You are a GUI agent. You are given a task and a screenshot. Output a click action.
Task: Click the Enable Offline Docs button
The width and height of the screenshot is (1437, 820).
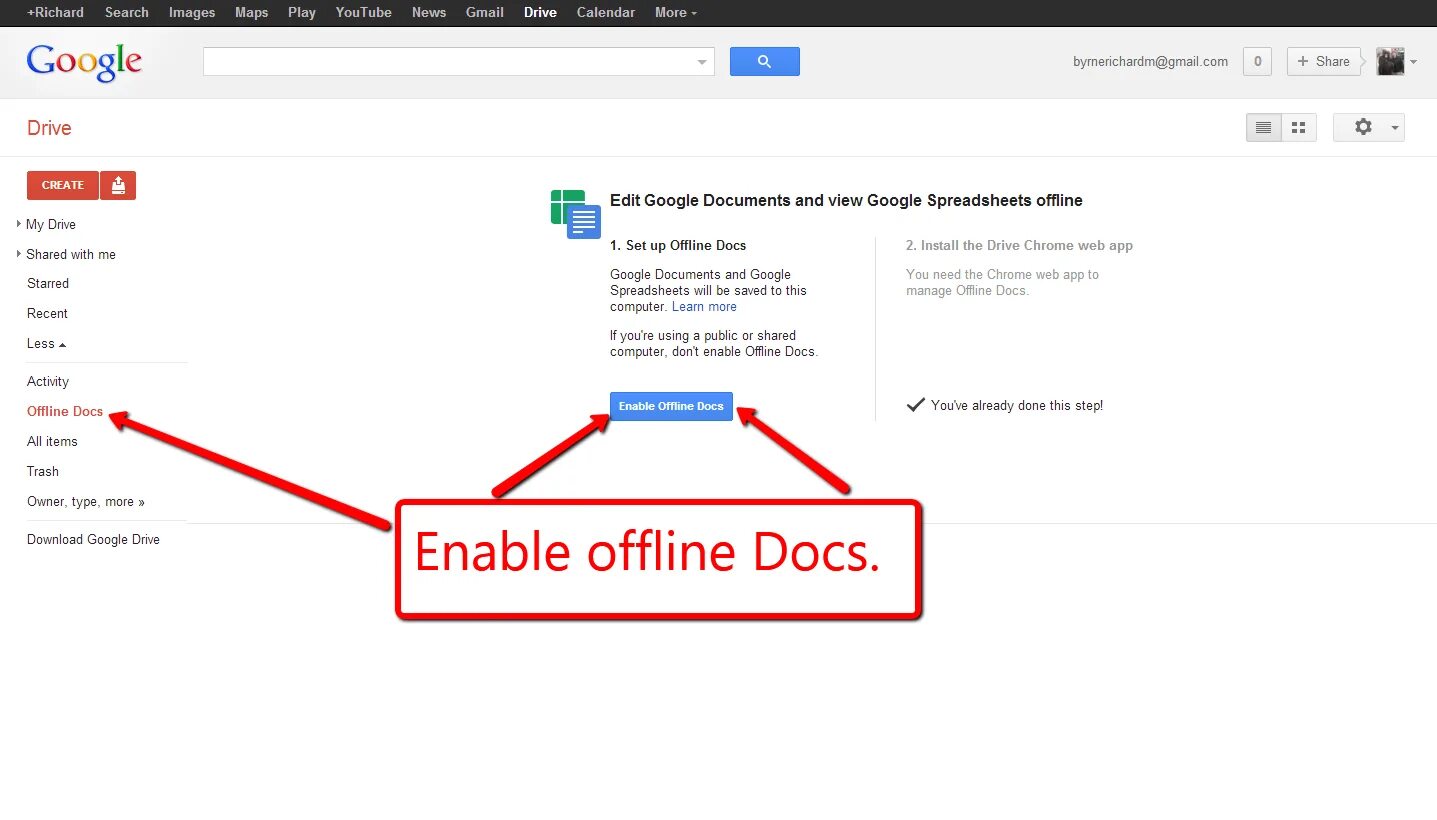(671, 406)
